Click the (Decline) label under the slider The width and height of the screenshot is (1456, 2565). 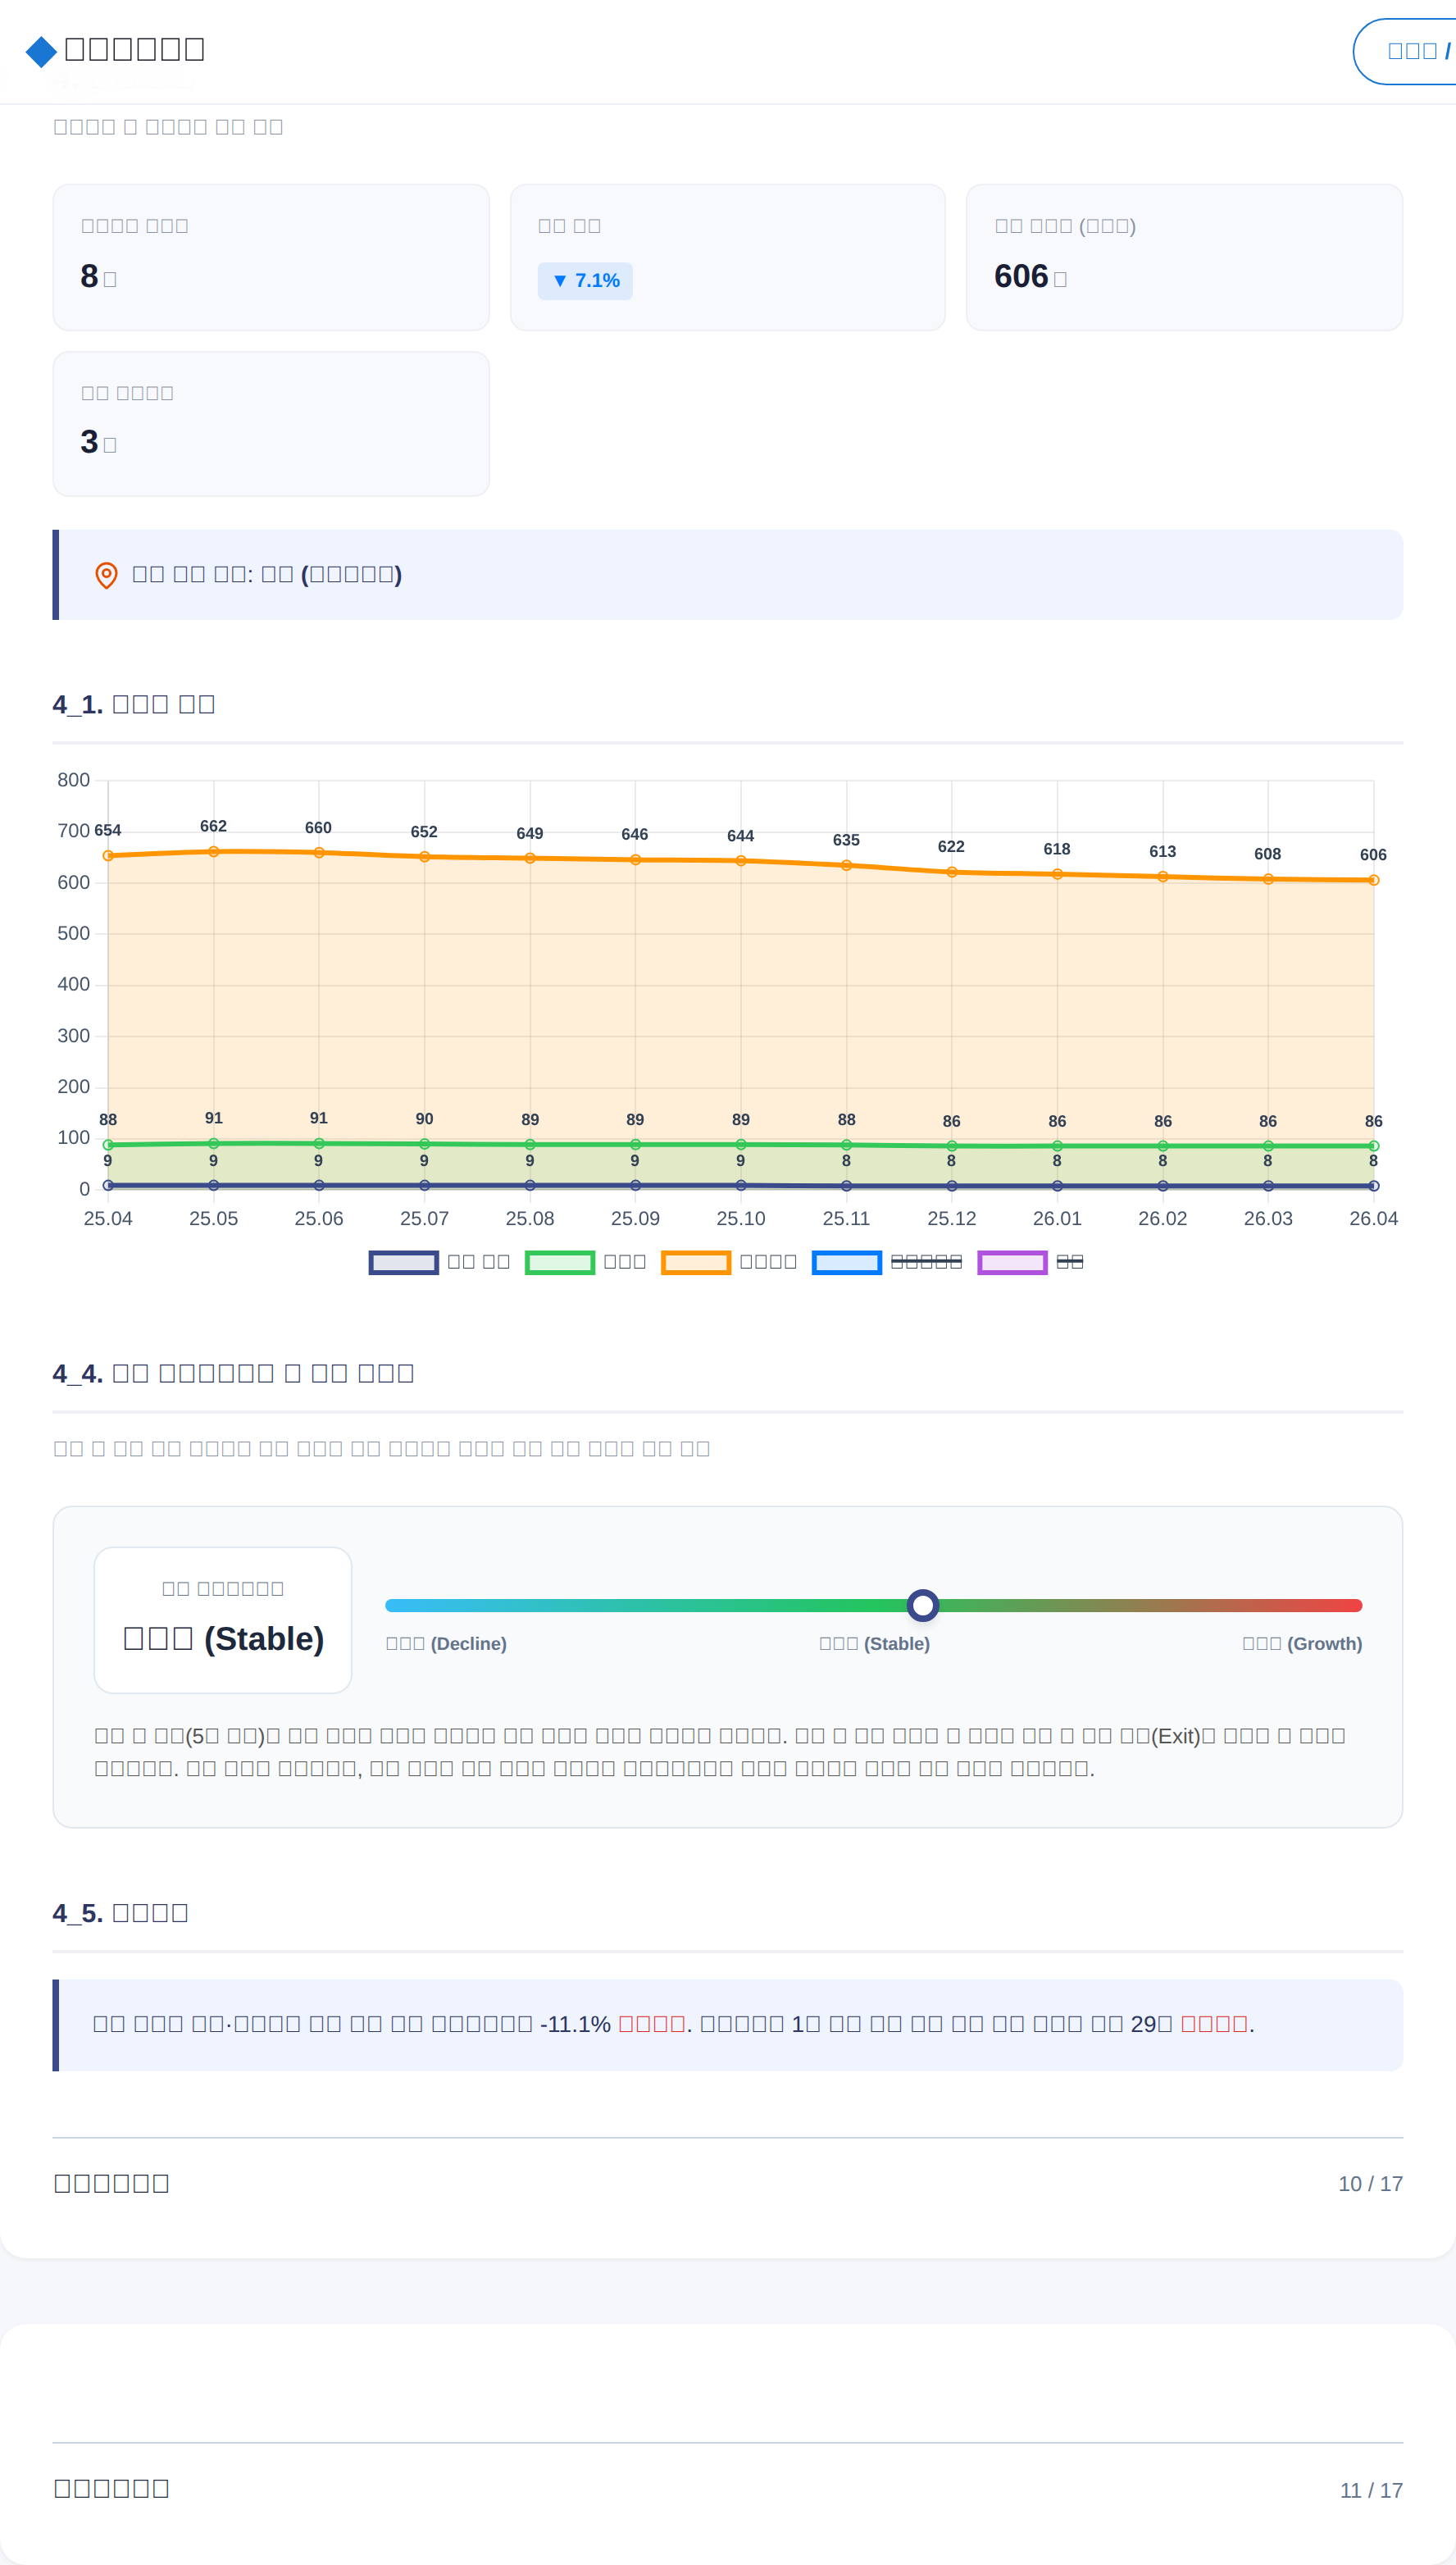(446, 1644)
